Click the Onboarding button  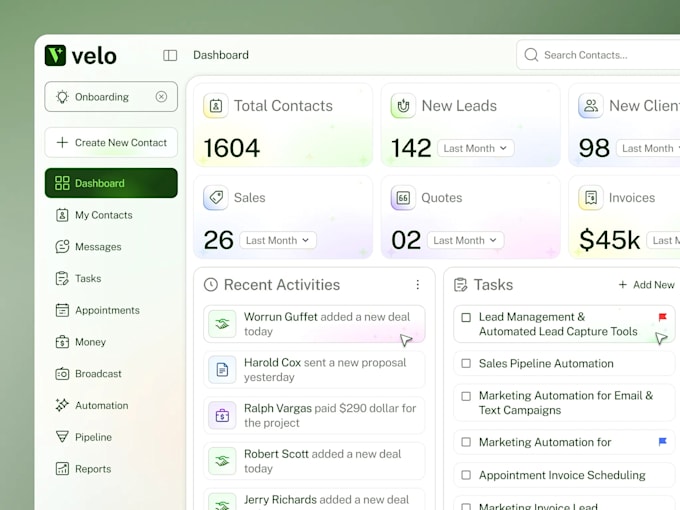pyautogui.click(x=111, y=97)
